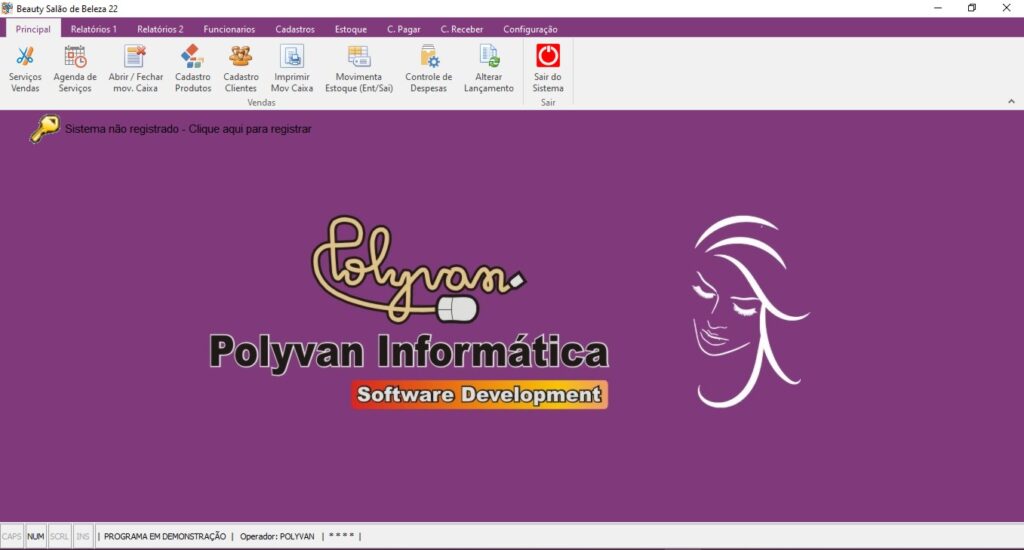Click the golden key registration icon

click(x=44, y=129)
